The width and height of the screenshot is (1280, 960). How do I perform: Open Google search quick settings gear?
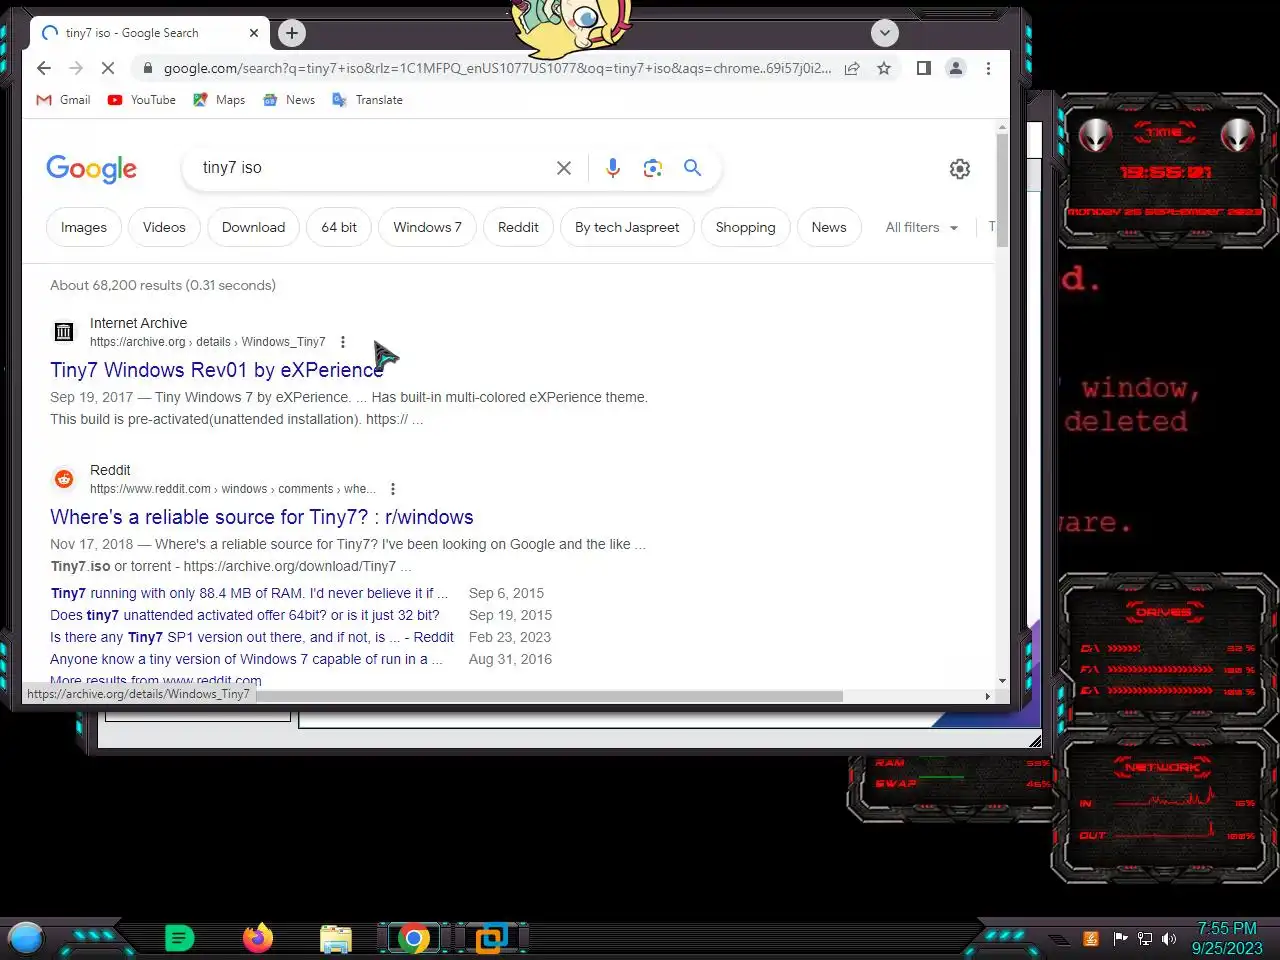[960, 169]
